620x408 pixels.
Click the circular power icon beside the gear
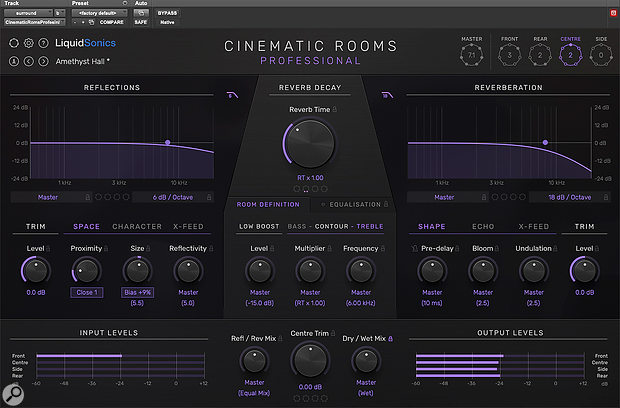14,43
